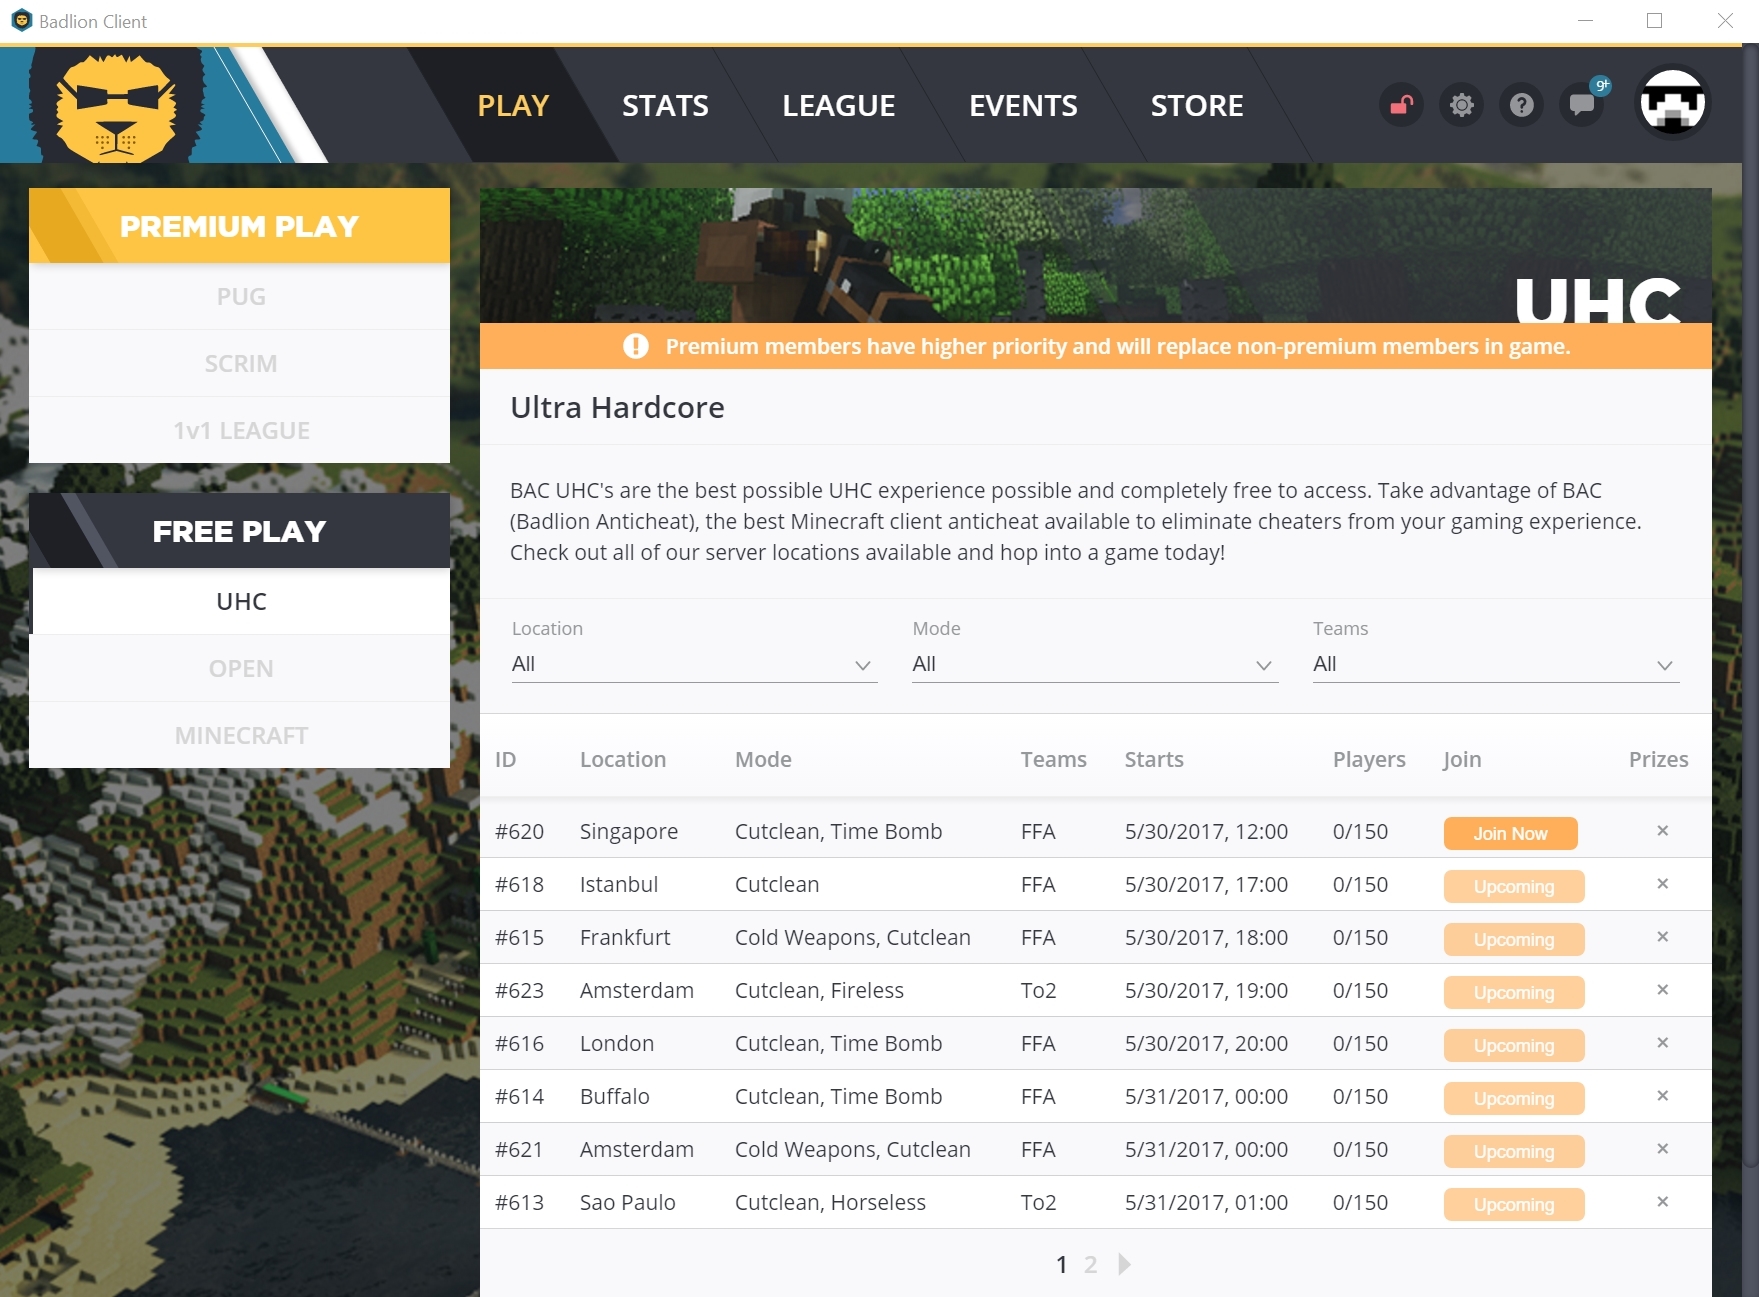Click prizes X icon for game #618

[1662, 884]
